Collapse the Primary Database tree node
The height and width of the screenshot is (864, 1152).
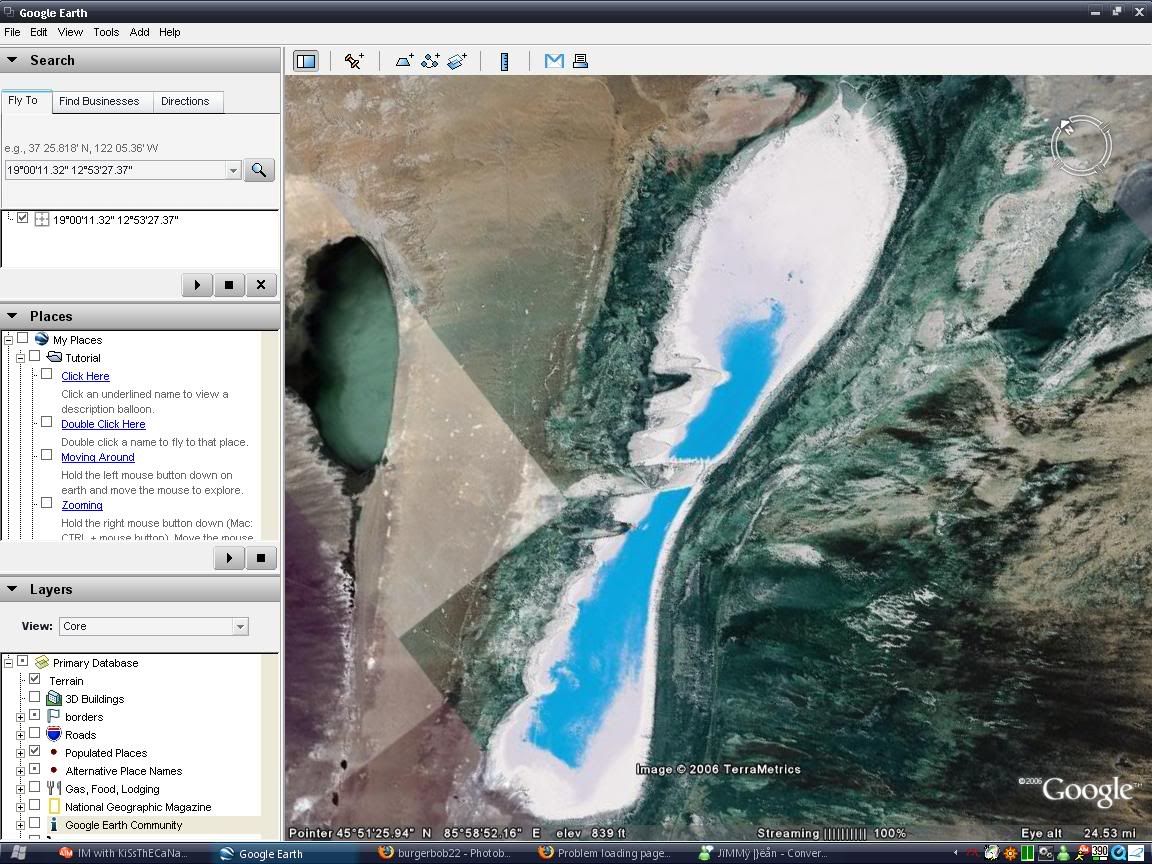[x=8, y=663]
